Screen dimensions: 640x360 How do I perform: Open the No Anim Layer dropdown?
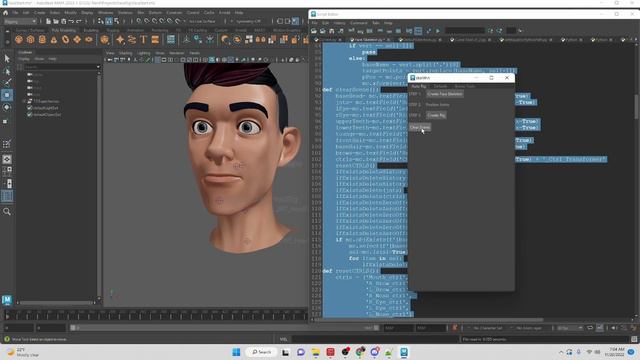pos(529,328)
